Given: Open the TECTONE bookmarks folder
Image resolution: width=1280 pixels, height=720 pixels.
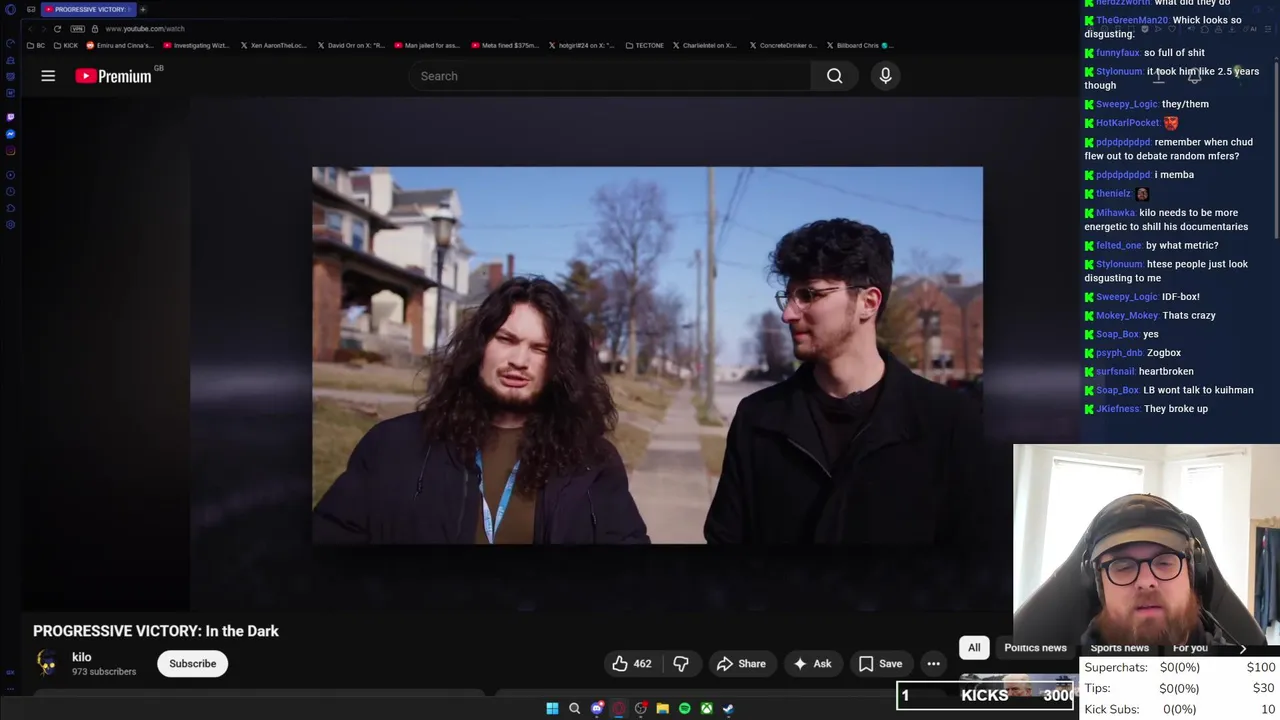Looking at the screenshot, I should coord(644,45).
